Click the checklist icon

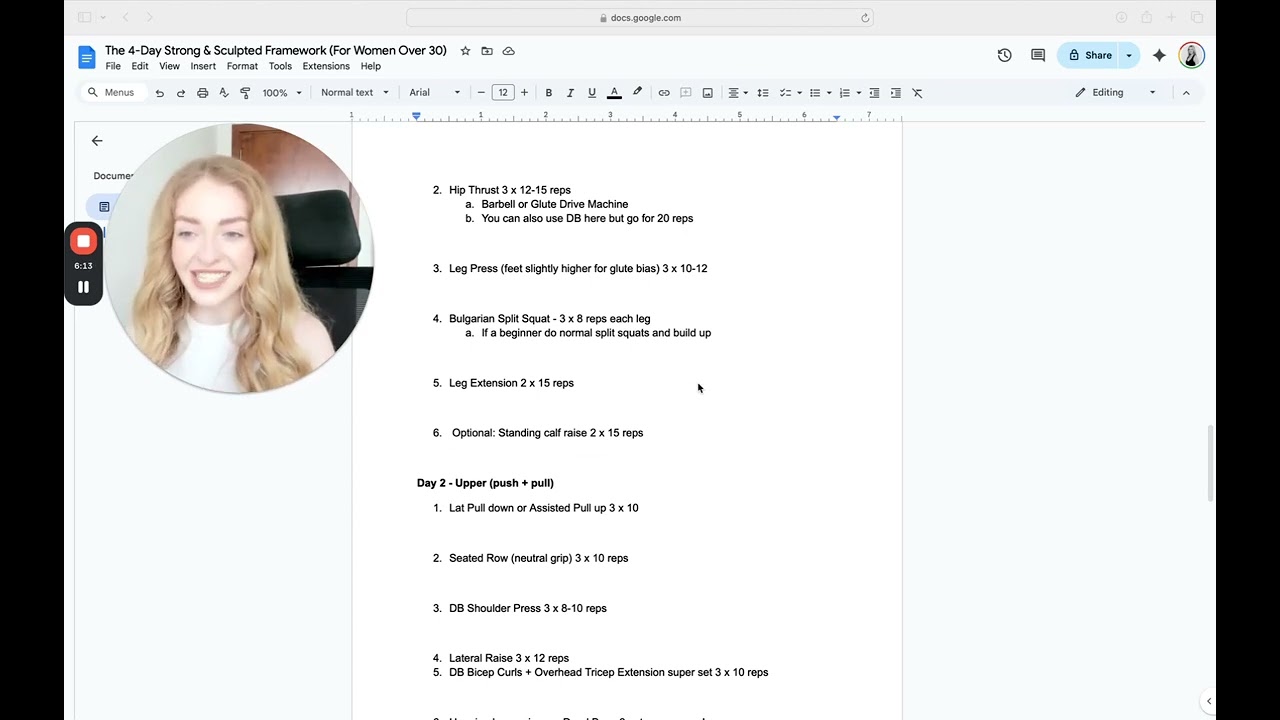click(785, 93)
